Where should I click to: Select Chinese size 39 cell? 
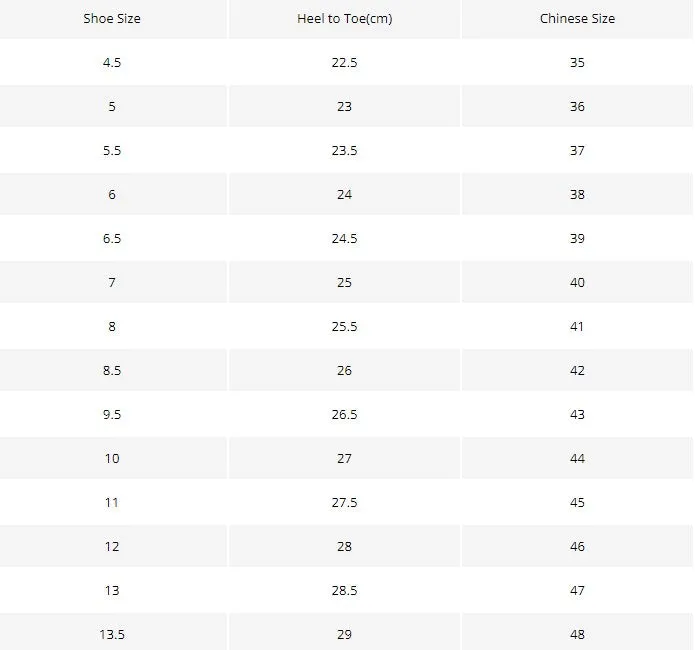[577, 239]
